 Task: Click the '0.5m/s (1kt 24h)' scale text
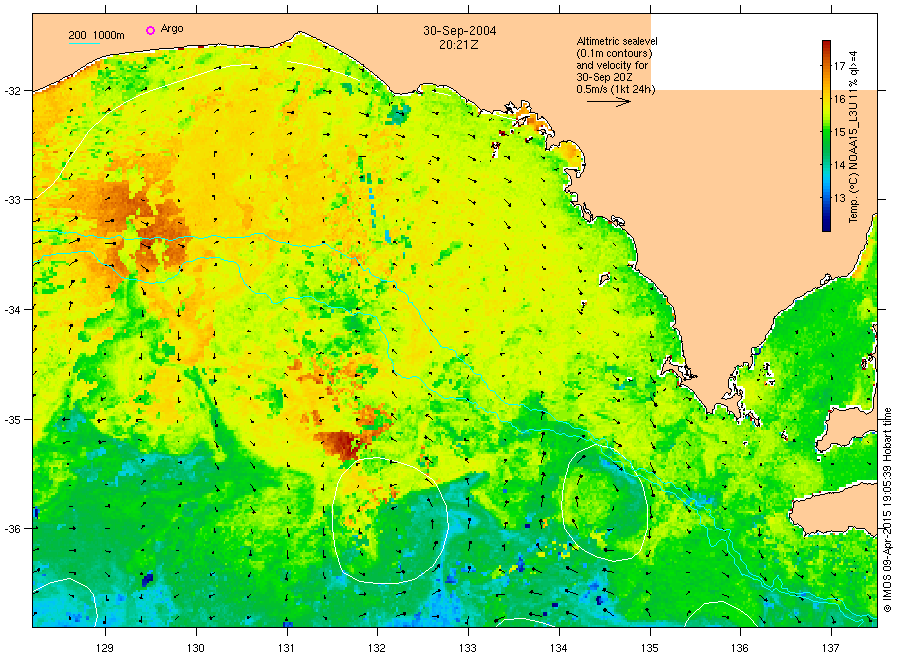[616, 89]
